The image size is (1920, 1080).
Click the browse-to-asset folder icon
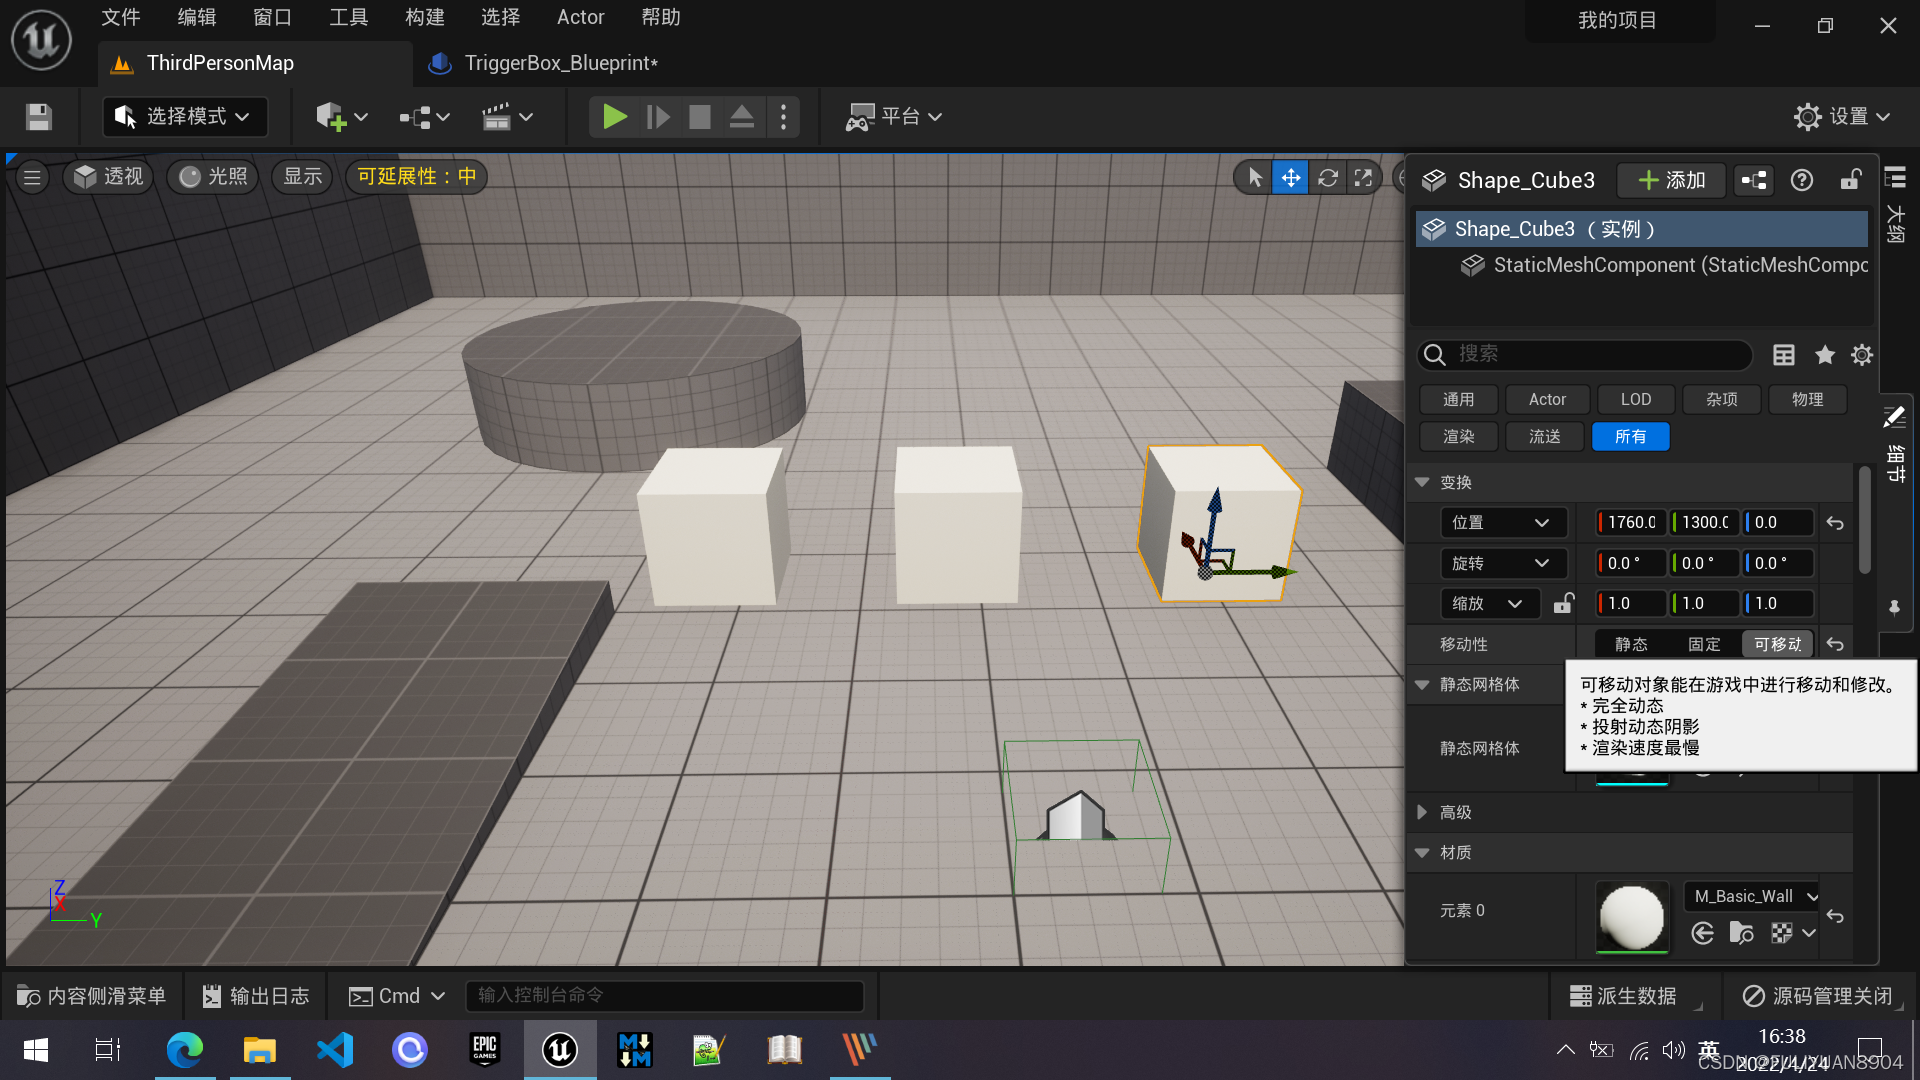1741,933
